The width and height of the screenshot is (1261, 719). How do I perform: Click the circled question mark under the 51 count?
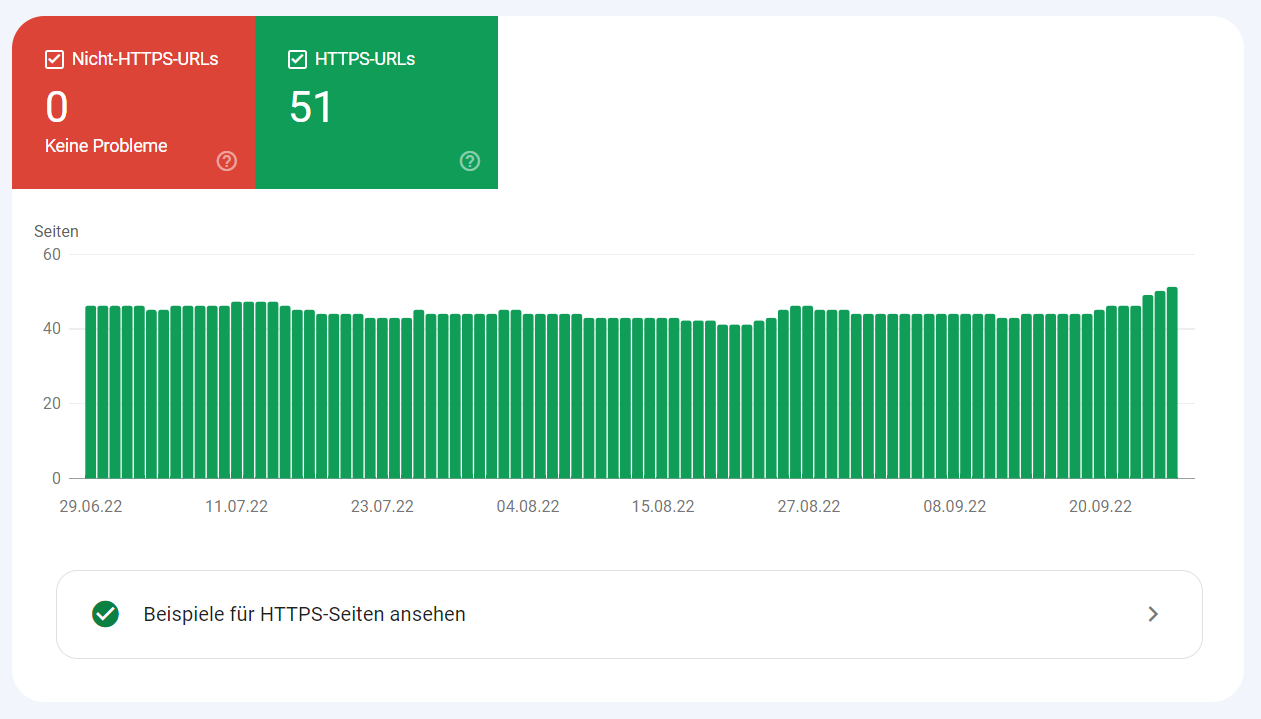tap(470, 161)
